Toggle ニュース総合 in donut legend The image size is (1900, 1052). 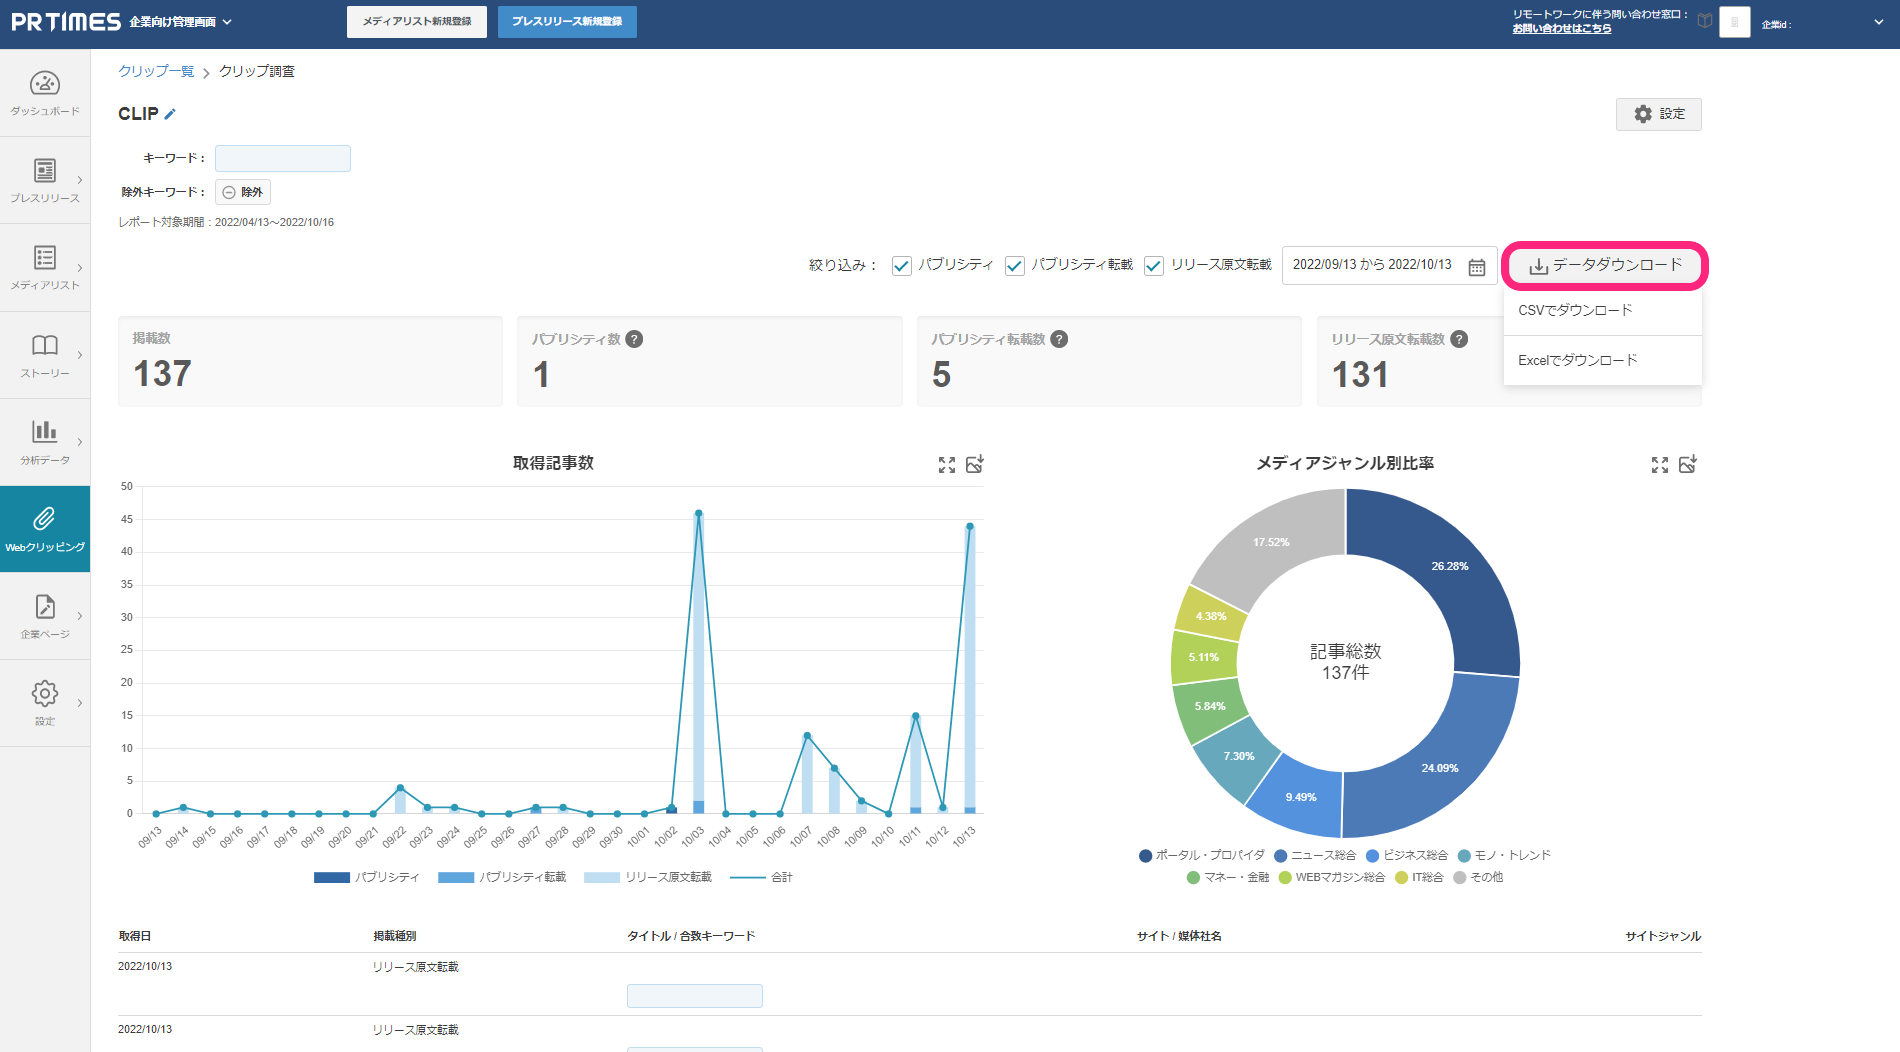[x=1315, y=855]
